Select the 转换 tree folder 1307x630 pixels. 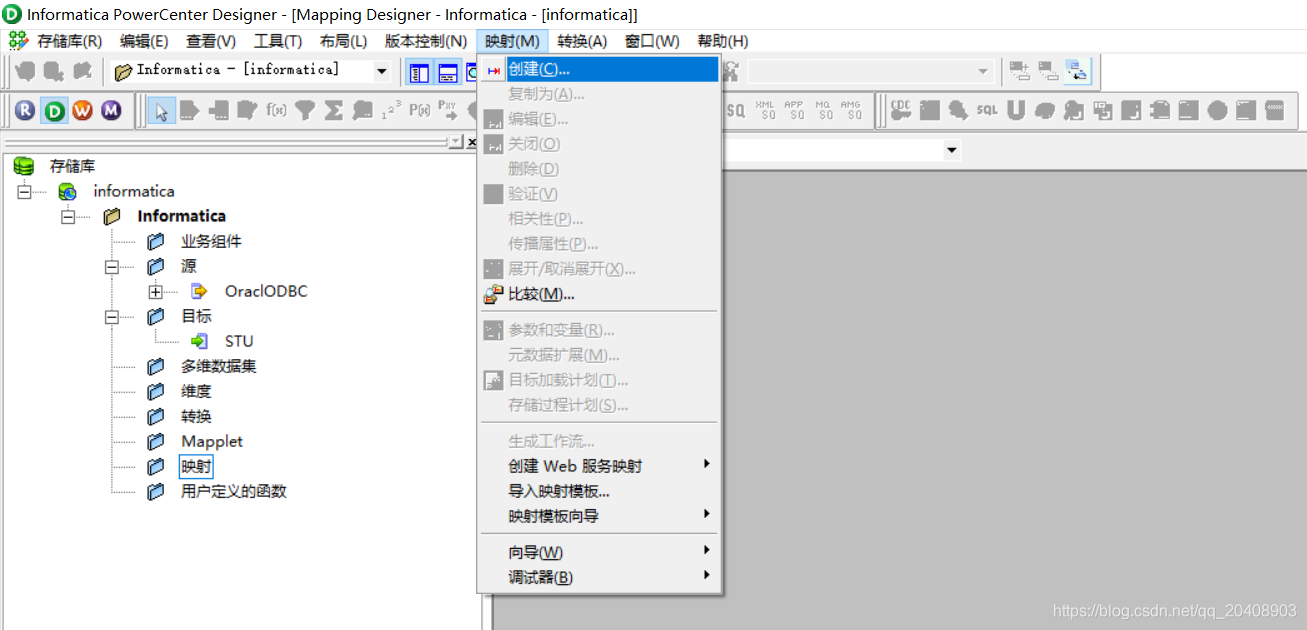click(x=196, y=416)
